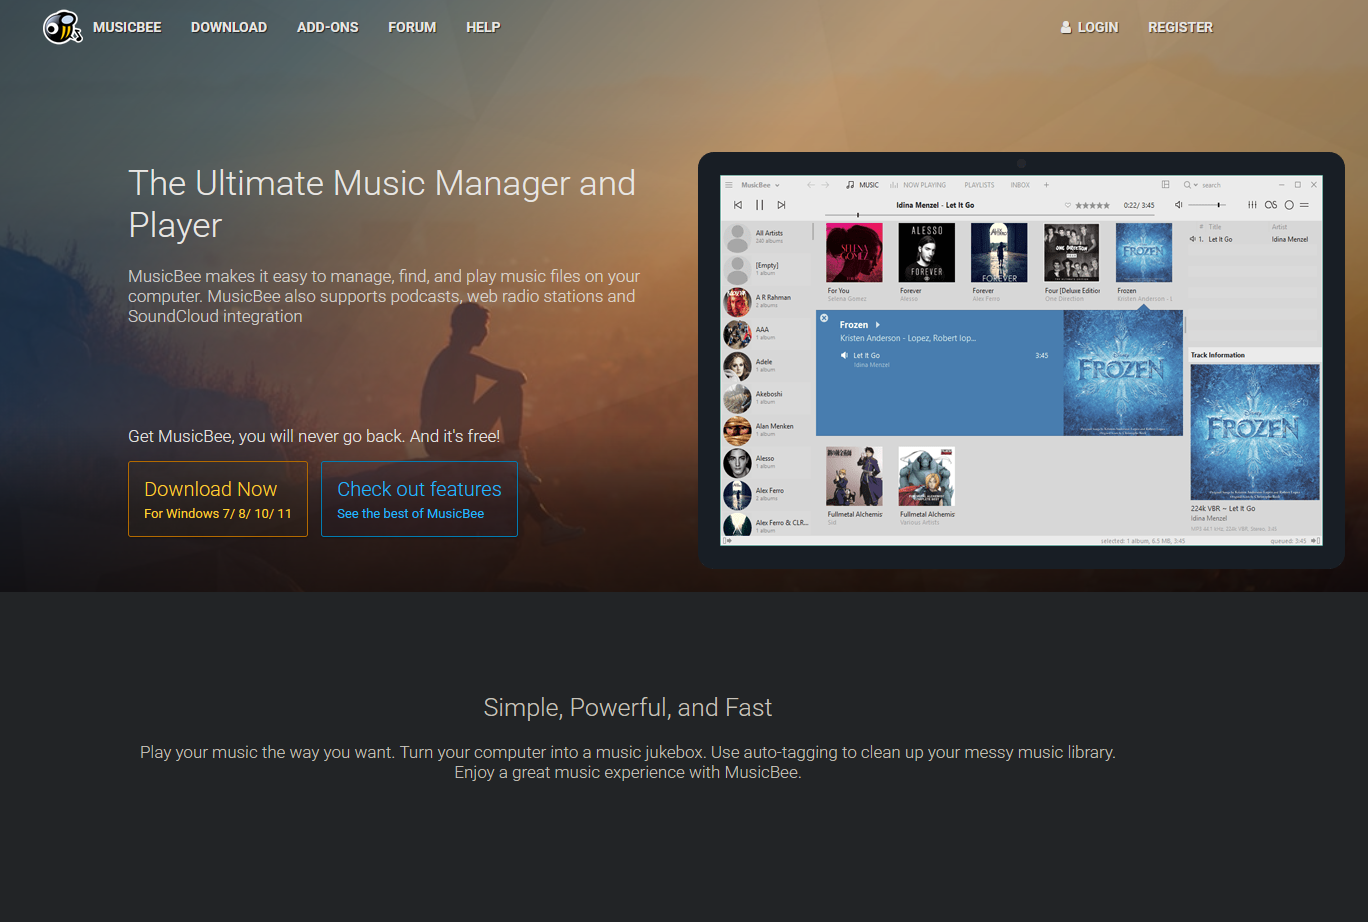Click the status bar icon at bottom-left of player

[x=728, y=541]
